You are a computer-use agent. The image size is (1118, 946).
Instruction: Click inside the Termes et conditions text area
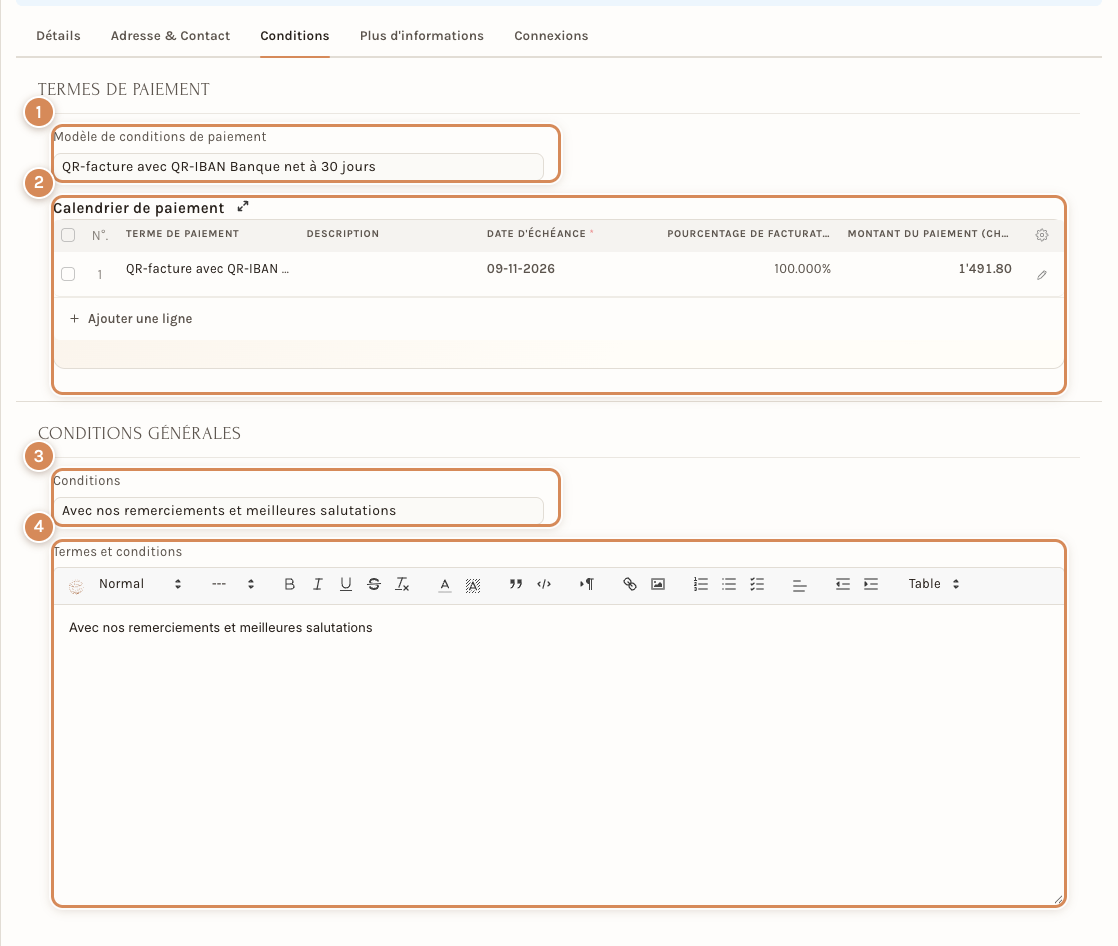tap(559, 754)
